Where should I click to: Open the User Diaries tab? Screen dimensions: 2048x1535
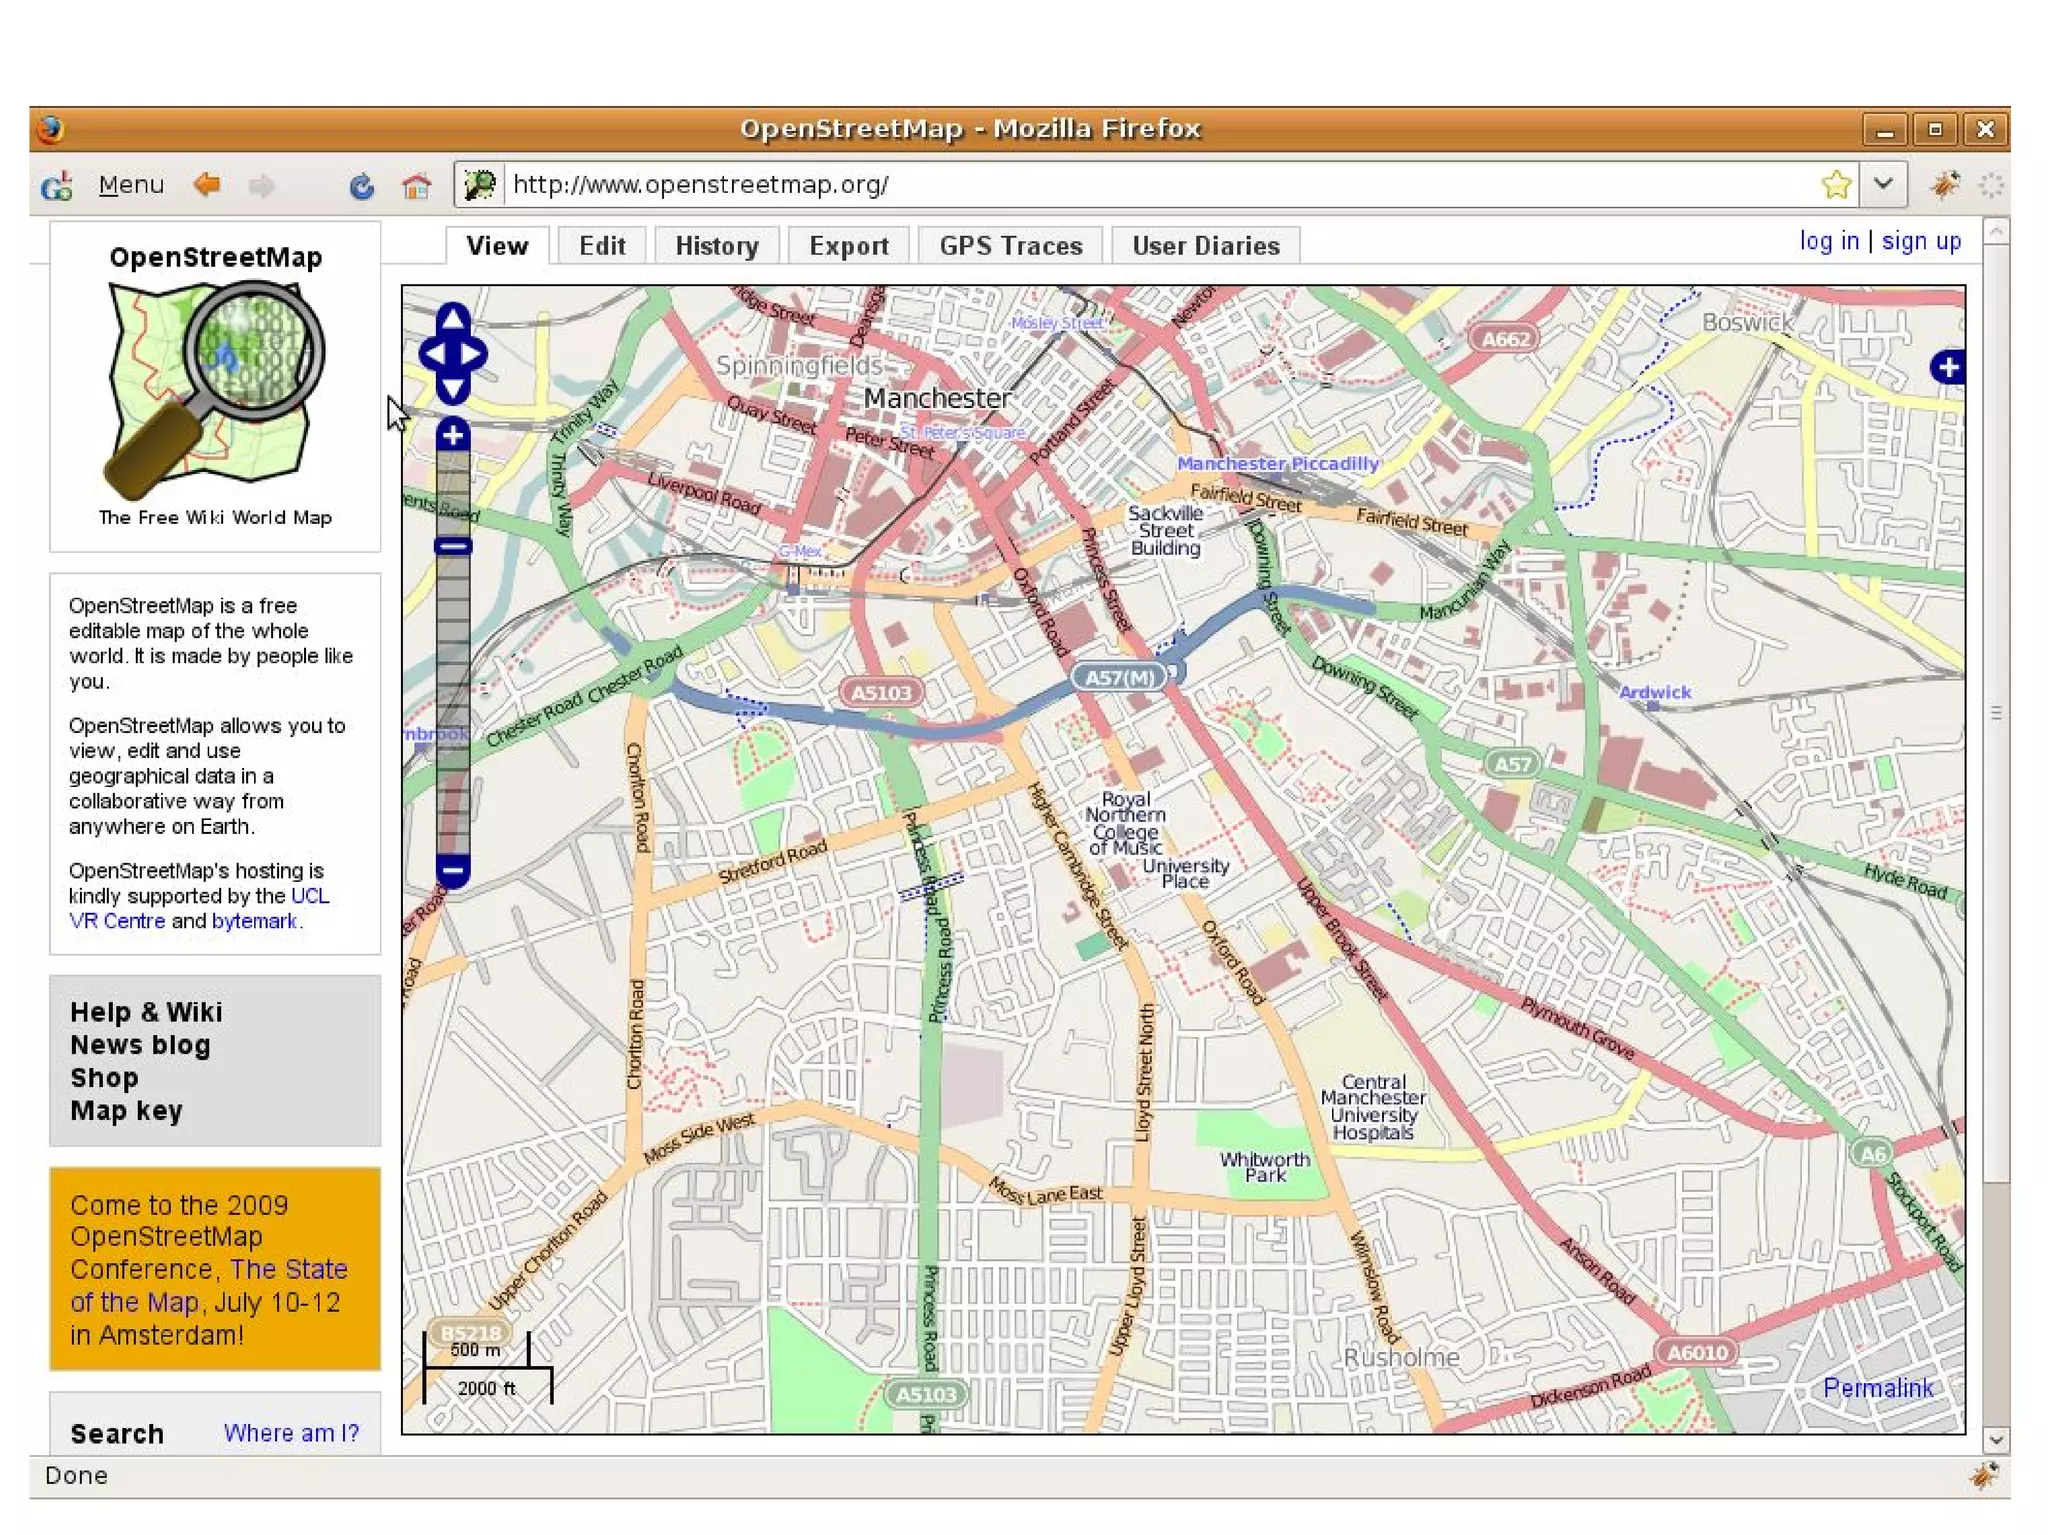[1206, 246]
